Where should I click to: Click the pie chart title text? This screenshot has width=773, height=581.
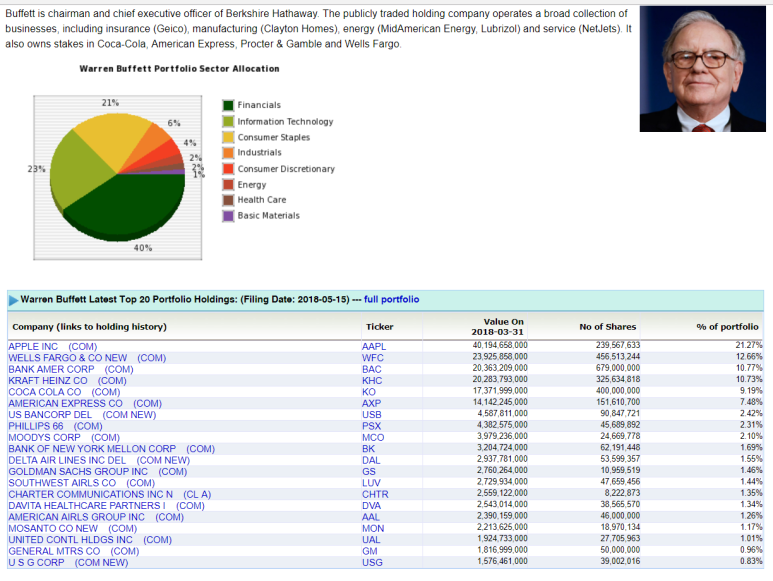pyautogui.click(x=179, y=68)
